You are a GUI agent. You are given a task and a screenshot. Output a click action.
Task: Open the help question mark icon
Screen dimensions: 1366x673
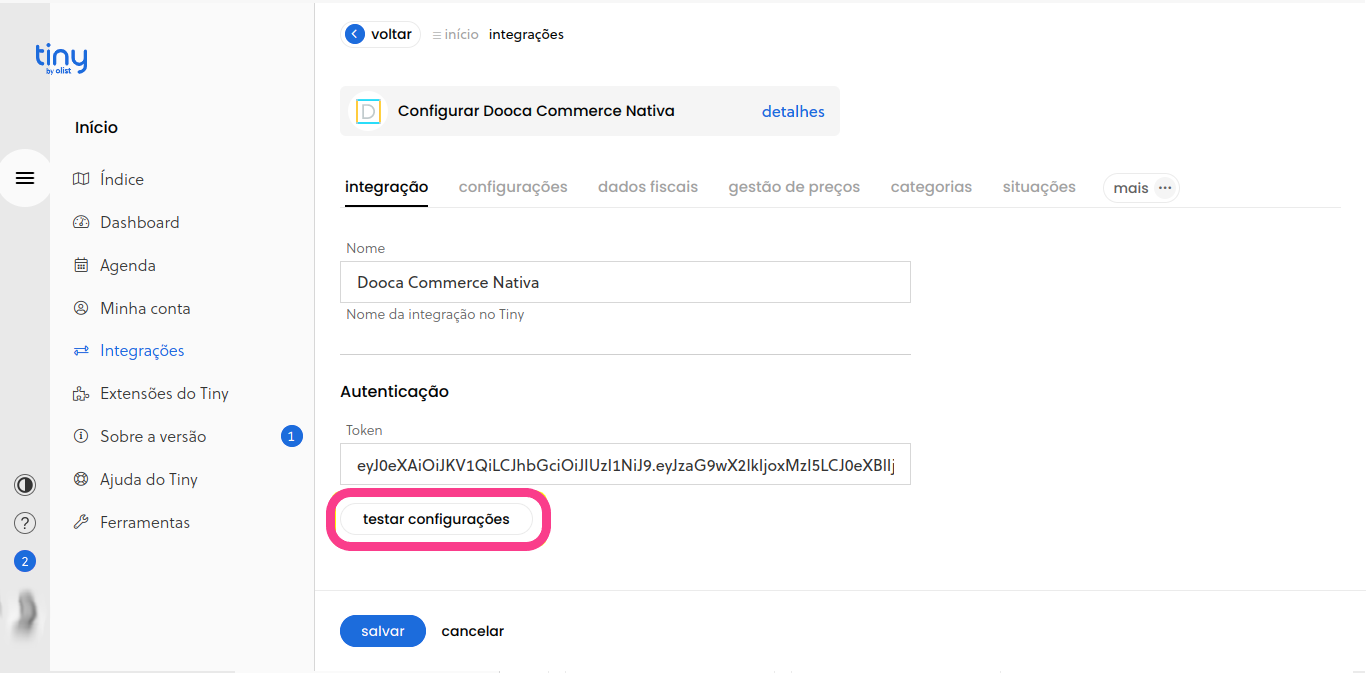point(25,523)
